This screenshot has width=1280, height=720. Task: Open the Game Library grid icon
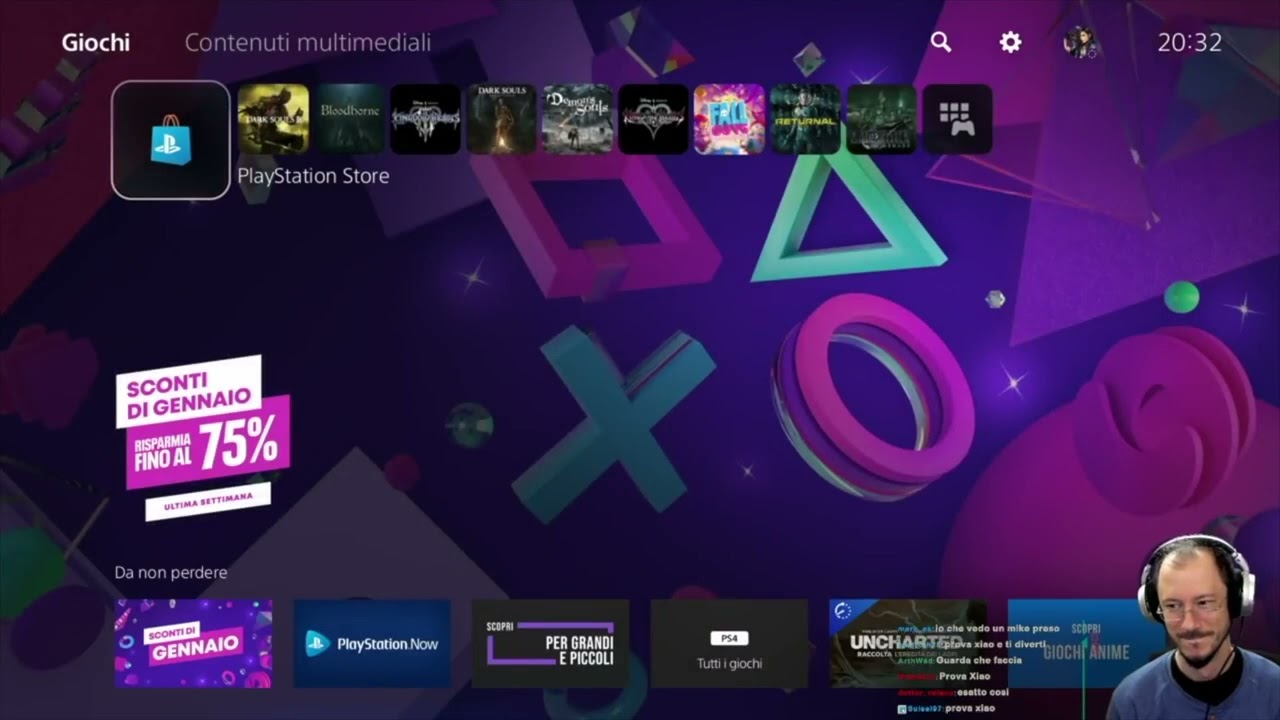click(x=957, y=119)
